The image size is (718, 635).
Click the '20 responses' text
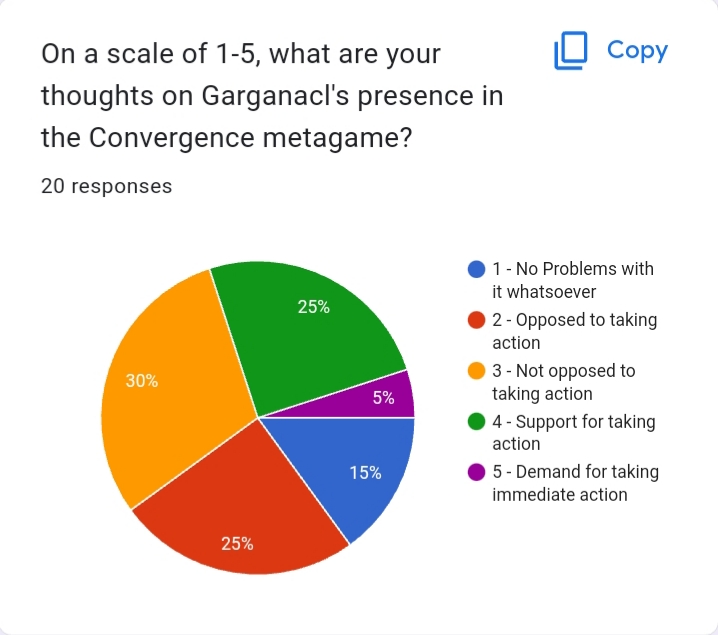coord(107,186)
